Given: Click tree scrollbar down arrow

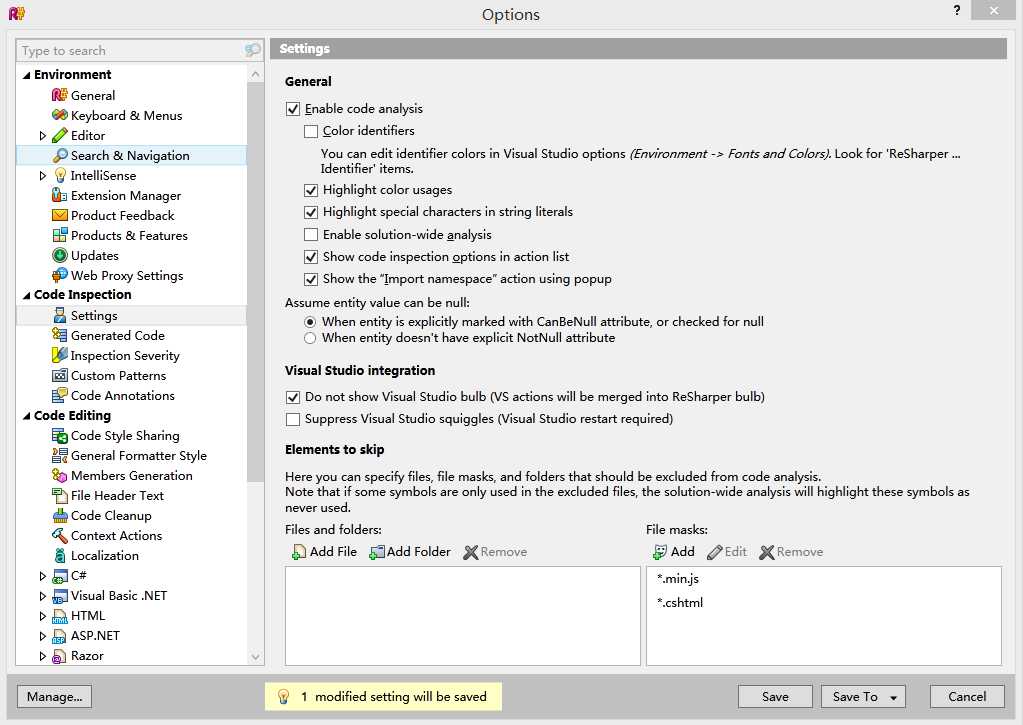Looking at the screenshot, I should tap(255, 656).
